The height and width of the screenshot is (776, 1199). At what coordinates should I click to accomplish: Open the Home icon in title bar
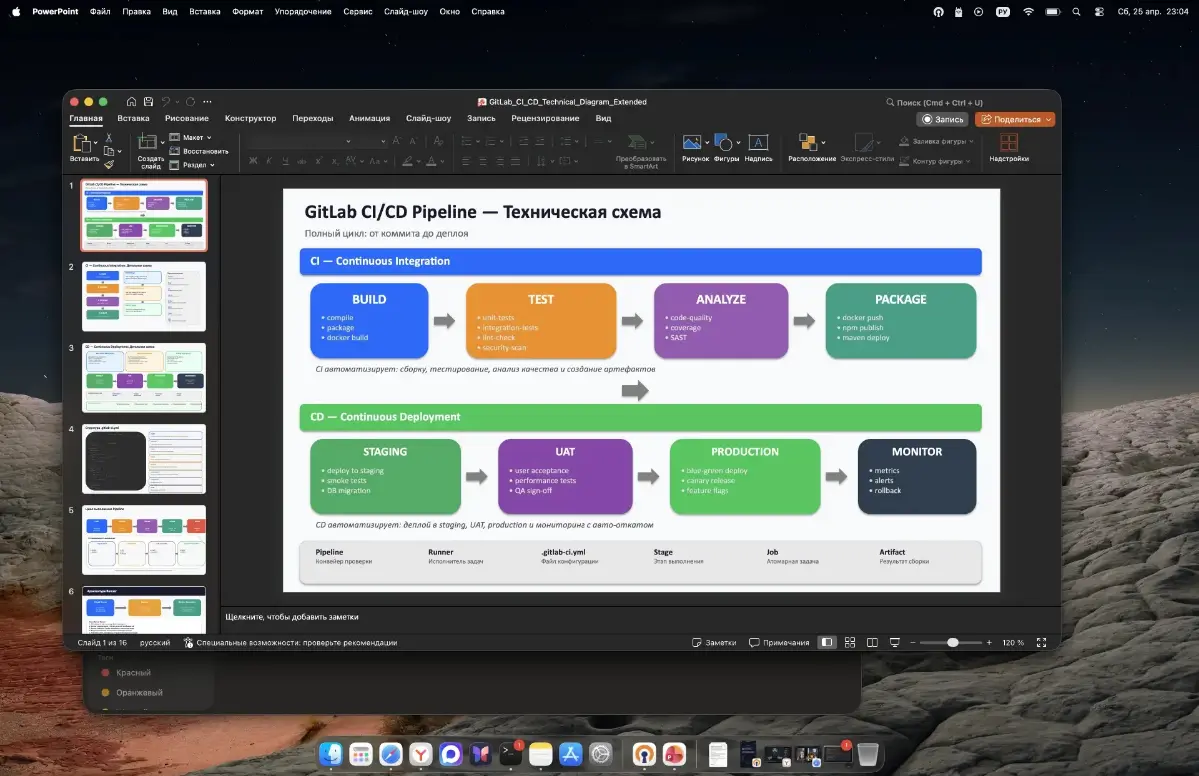(x=132, y=102)
